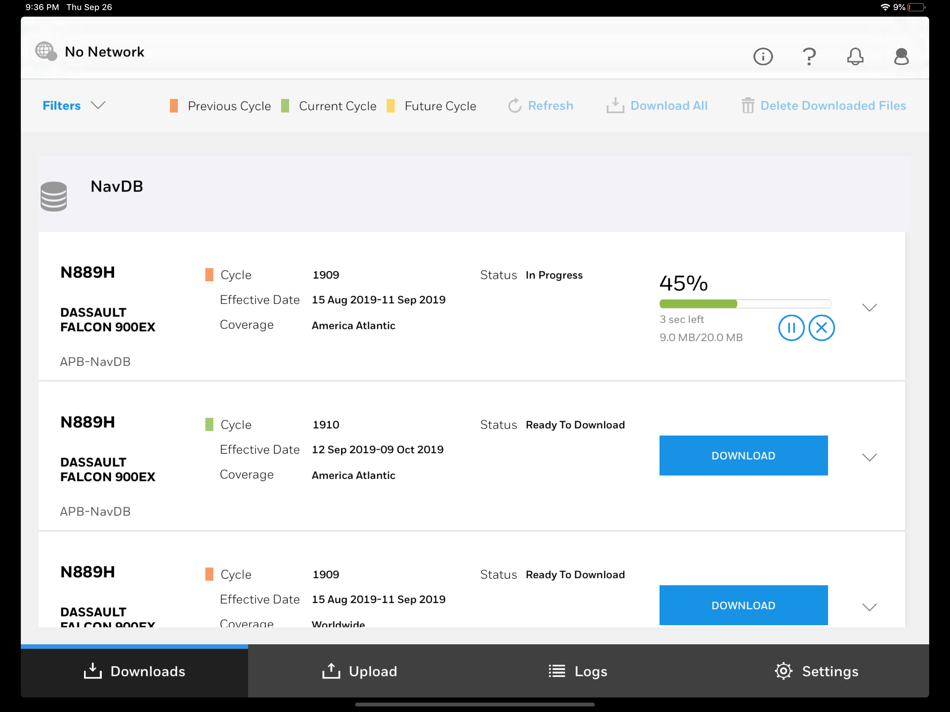Image resolution: width=950 pixels, height=712 pixels.
Task: Click the yellow Future Cycle swatch
Action: tap(391, 106)
